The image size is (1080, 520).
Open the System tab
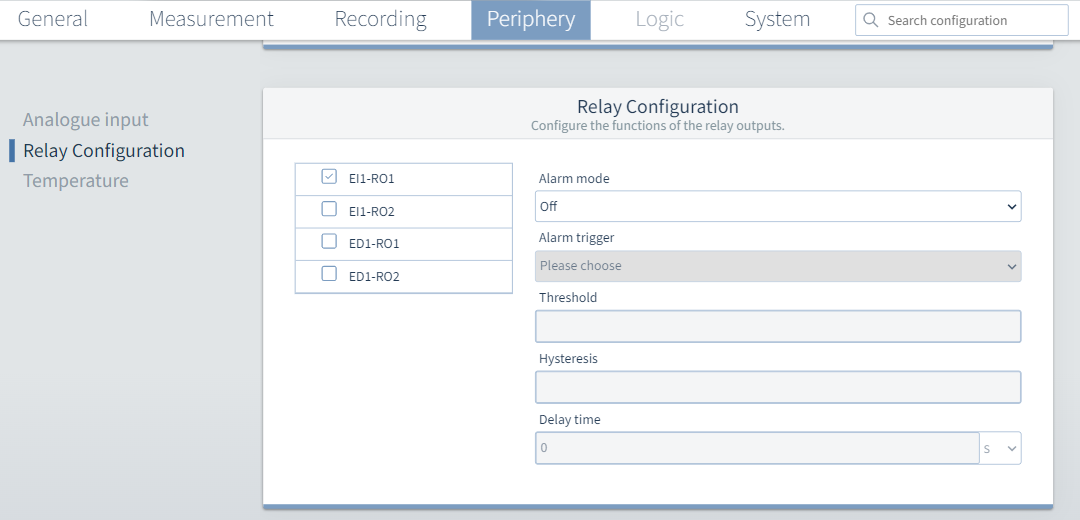coord(777,20)
